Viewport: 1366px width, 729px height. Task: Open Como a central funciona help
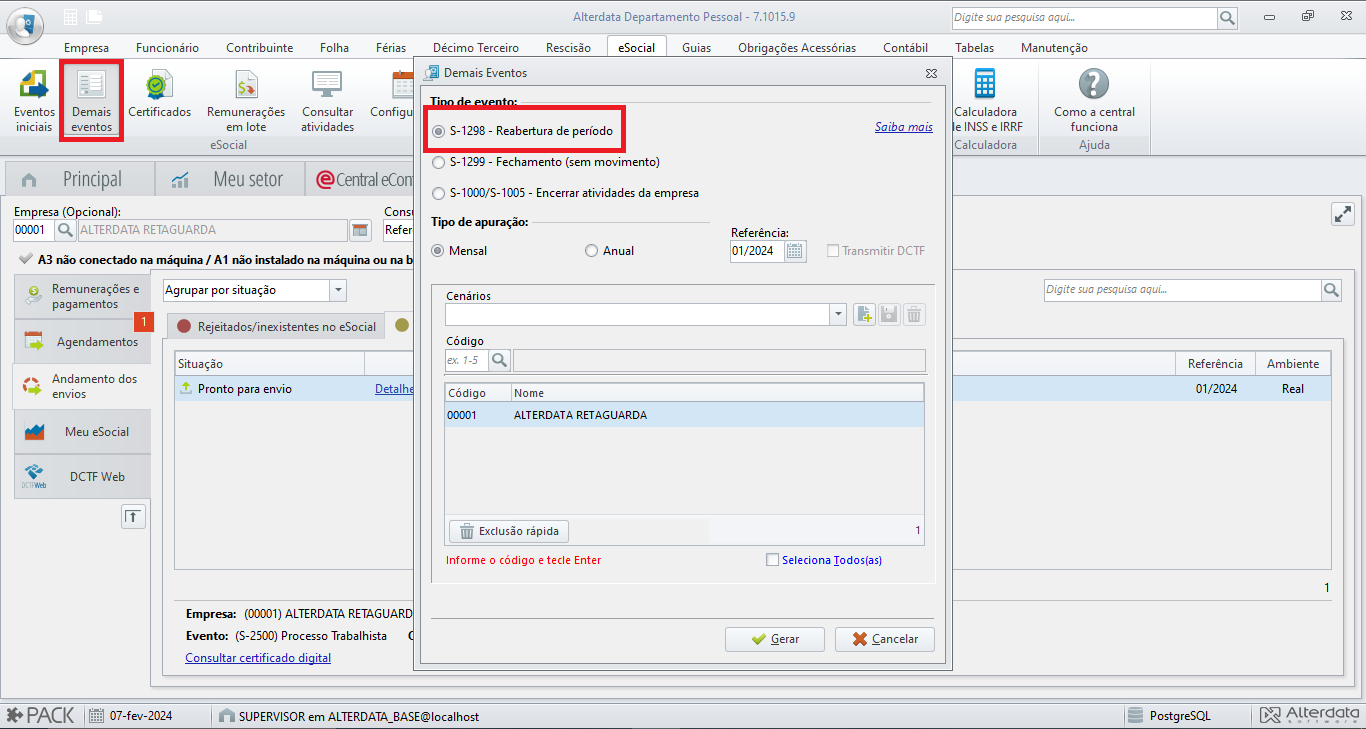1094,101
